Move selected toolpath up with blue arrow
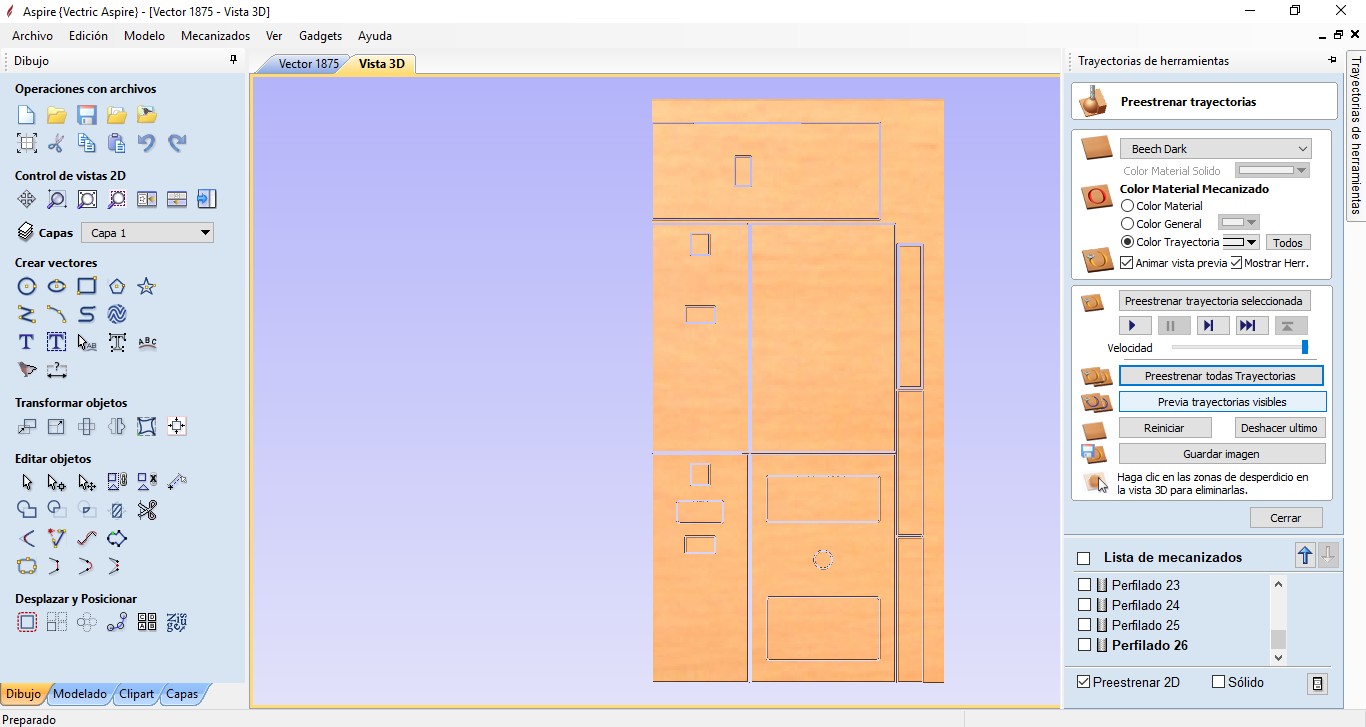The width and height of the screenshot is (1366, 727). point(1305,556)
